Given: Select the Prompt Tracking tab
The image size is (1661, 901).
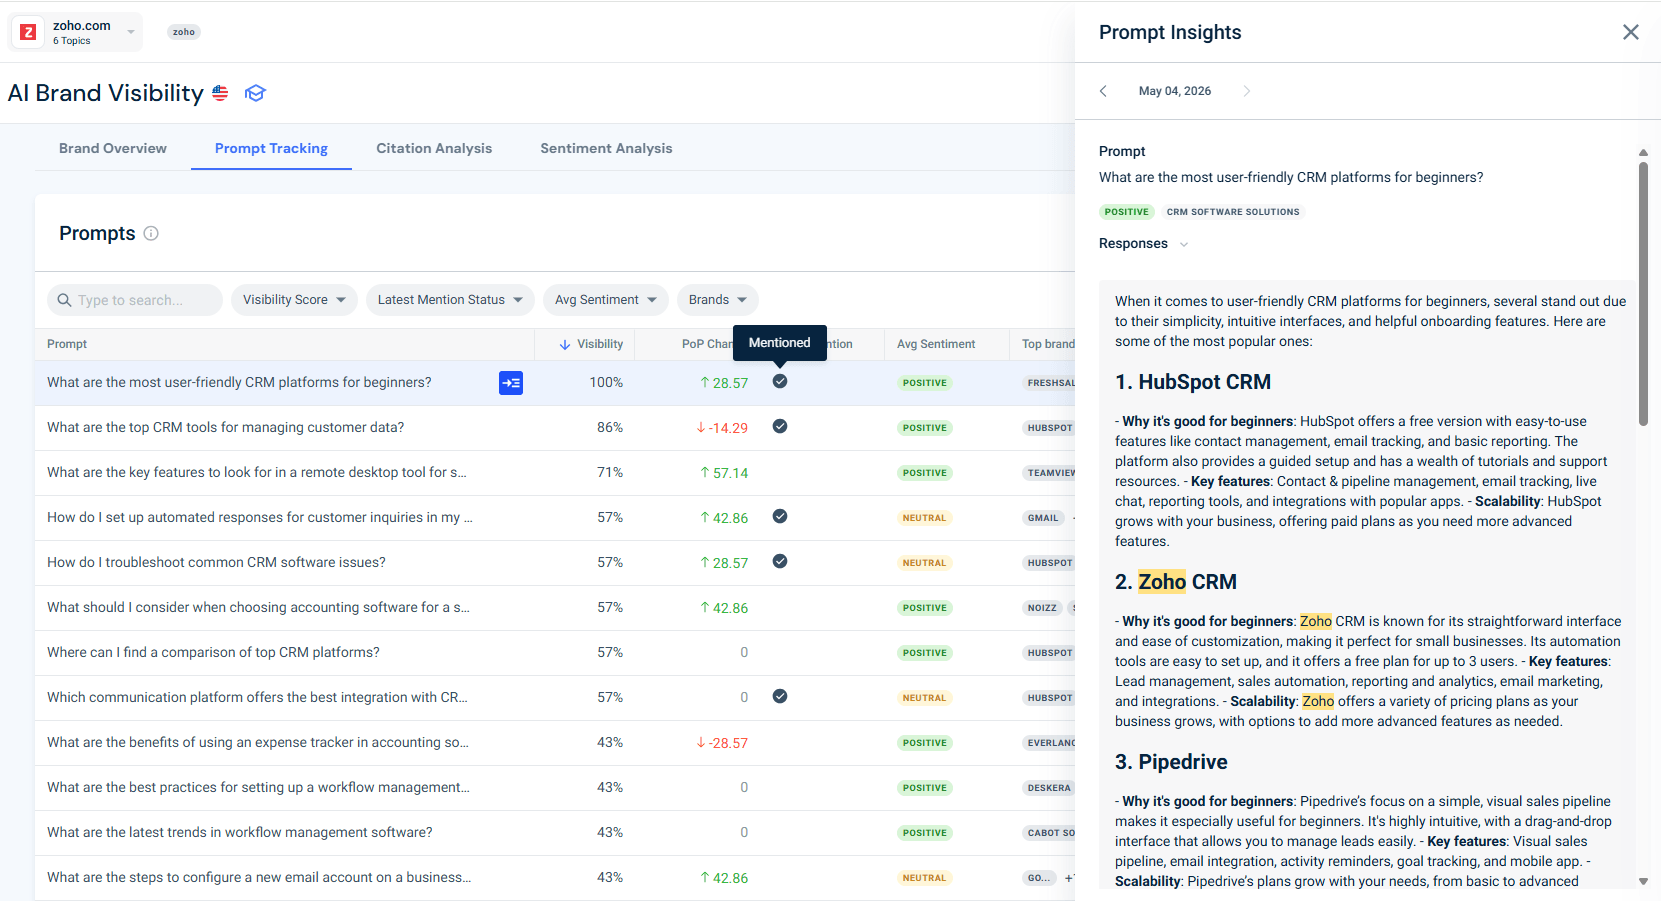Looking at the screenshot, I should click(x=271, y=148).
